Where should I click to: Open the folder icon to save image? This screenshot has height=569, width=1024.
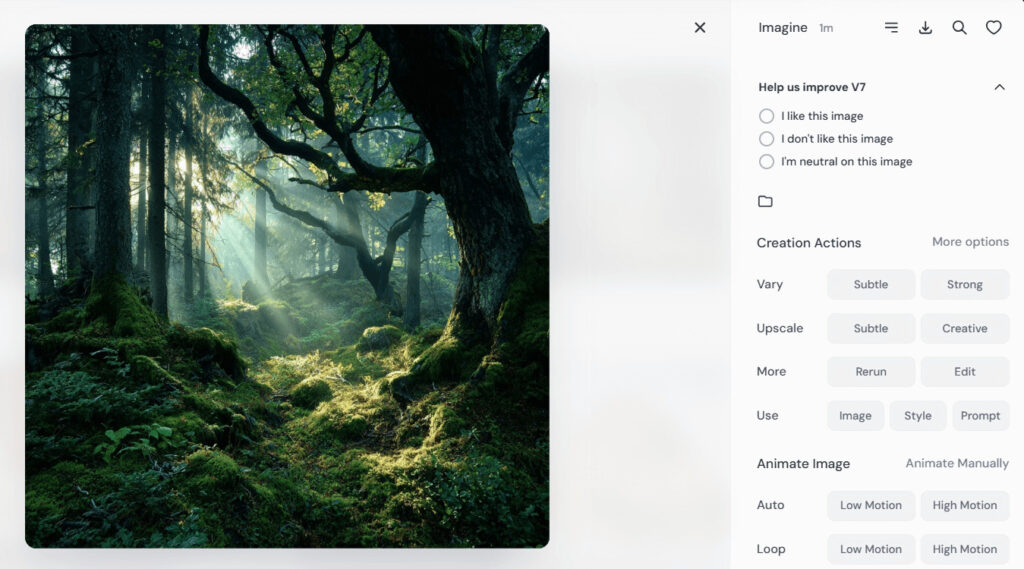coord(765,201)
